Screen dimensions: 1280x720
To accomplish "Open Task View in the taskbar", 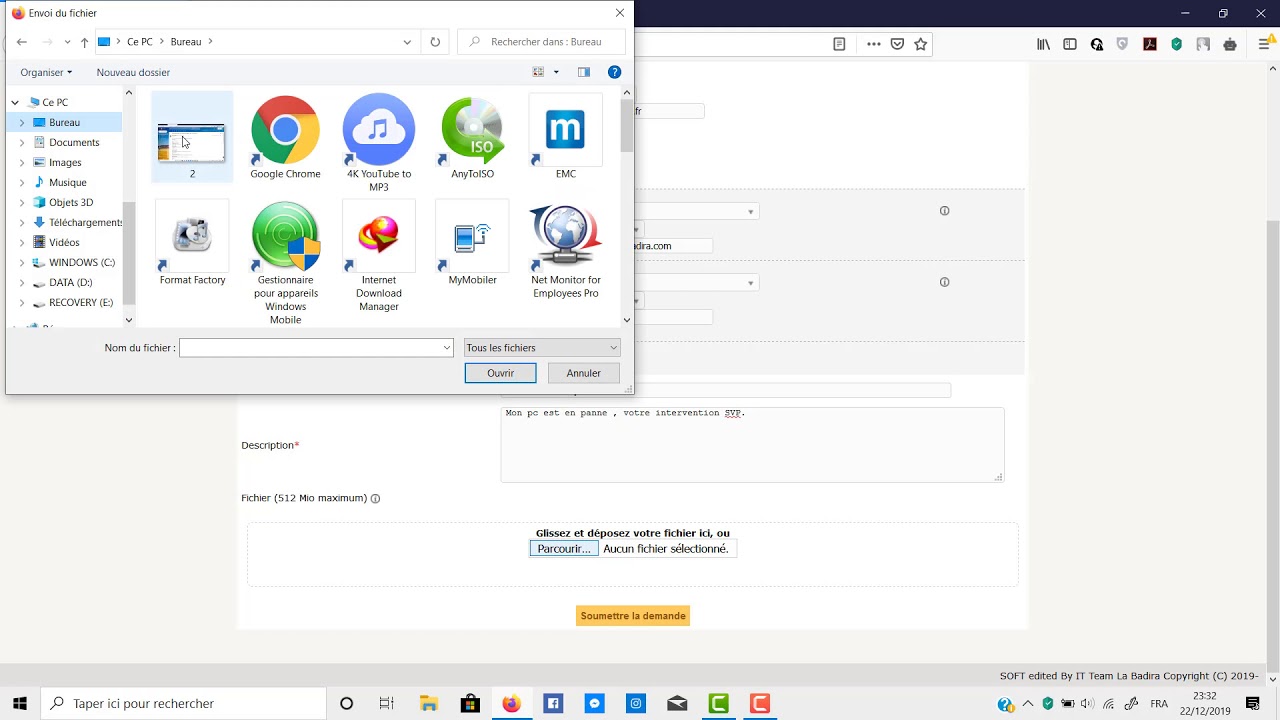I will coord(387,703).
